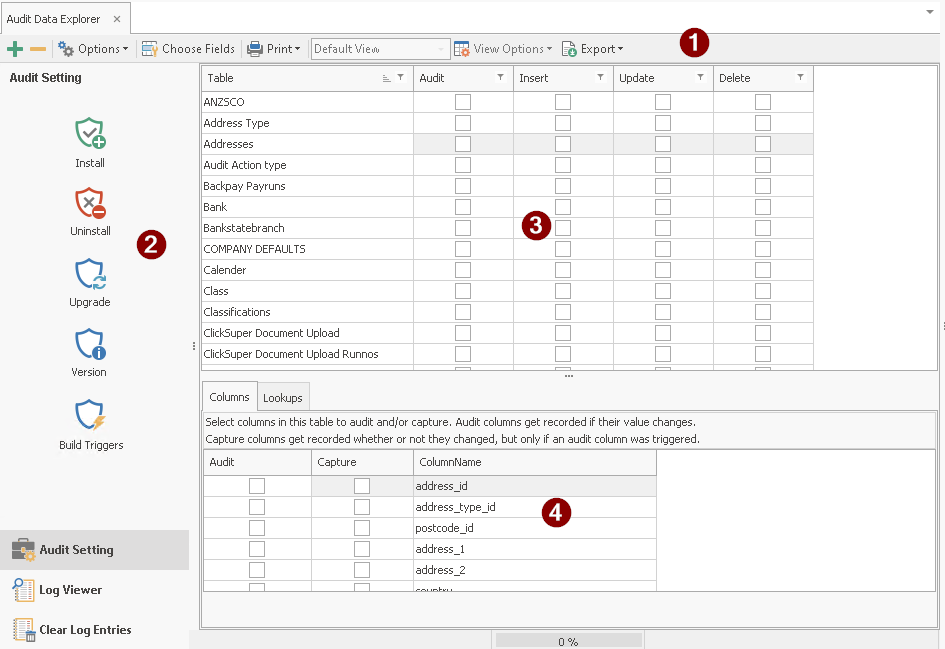945x649 pixels.
Task: Open the tab list dropdown arrow
Action: coord(930,11)
